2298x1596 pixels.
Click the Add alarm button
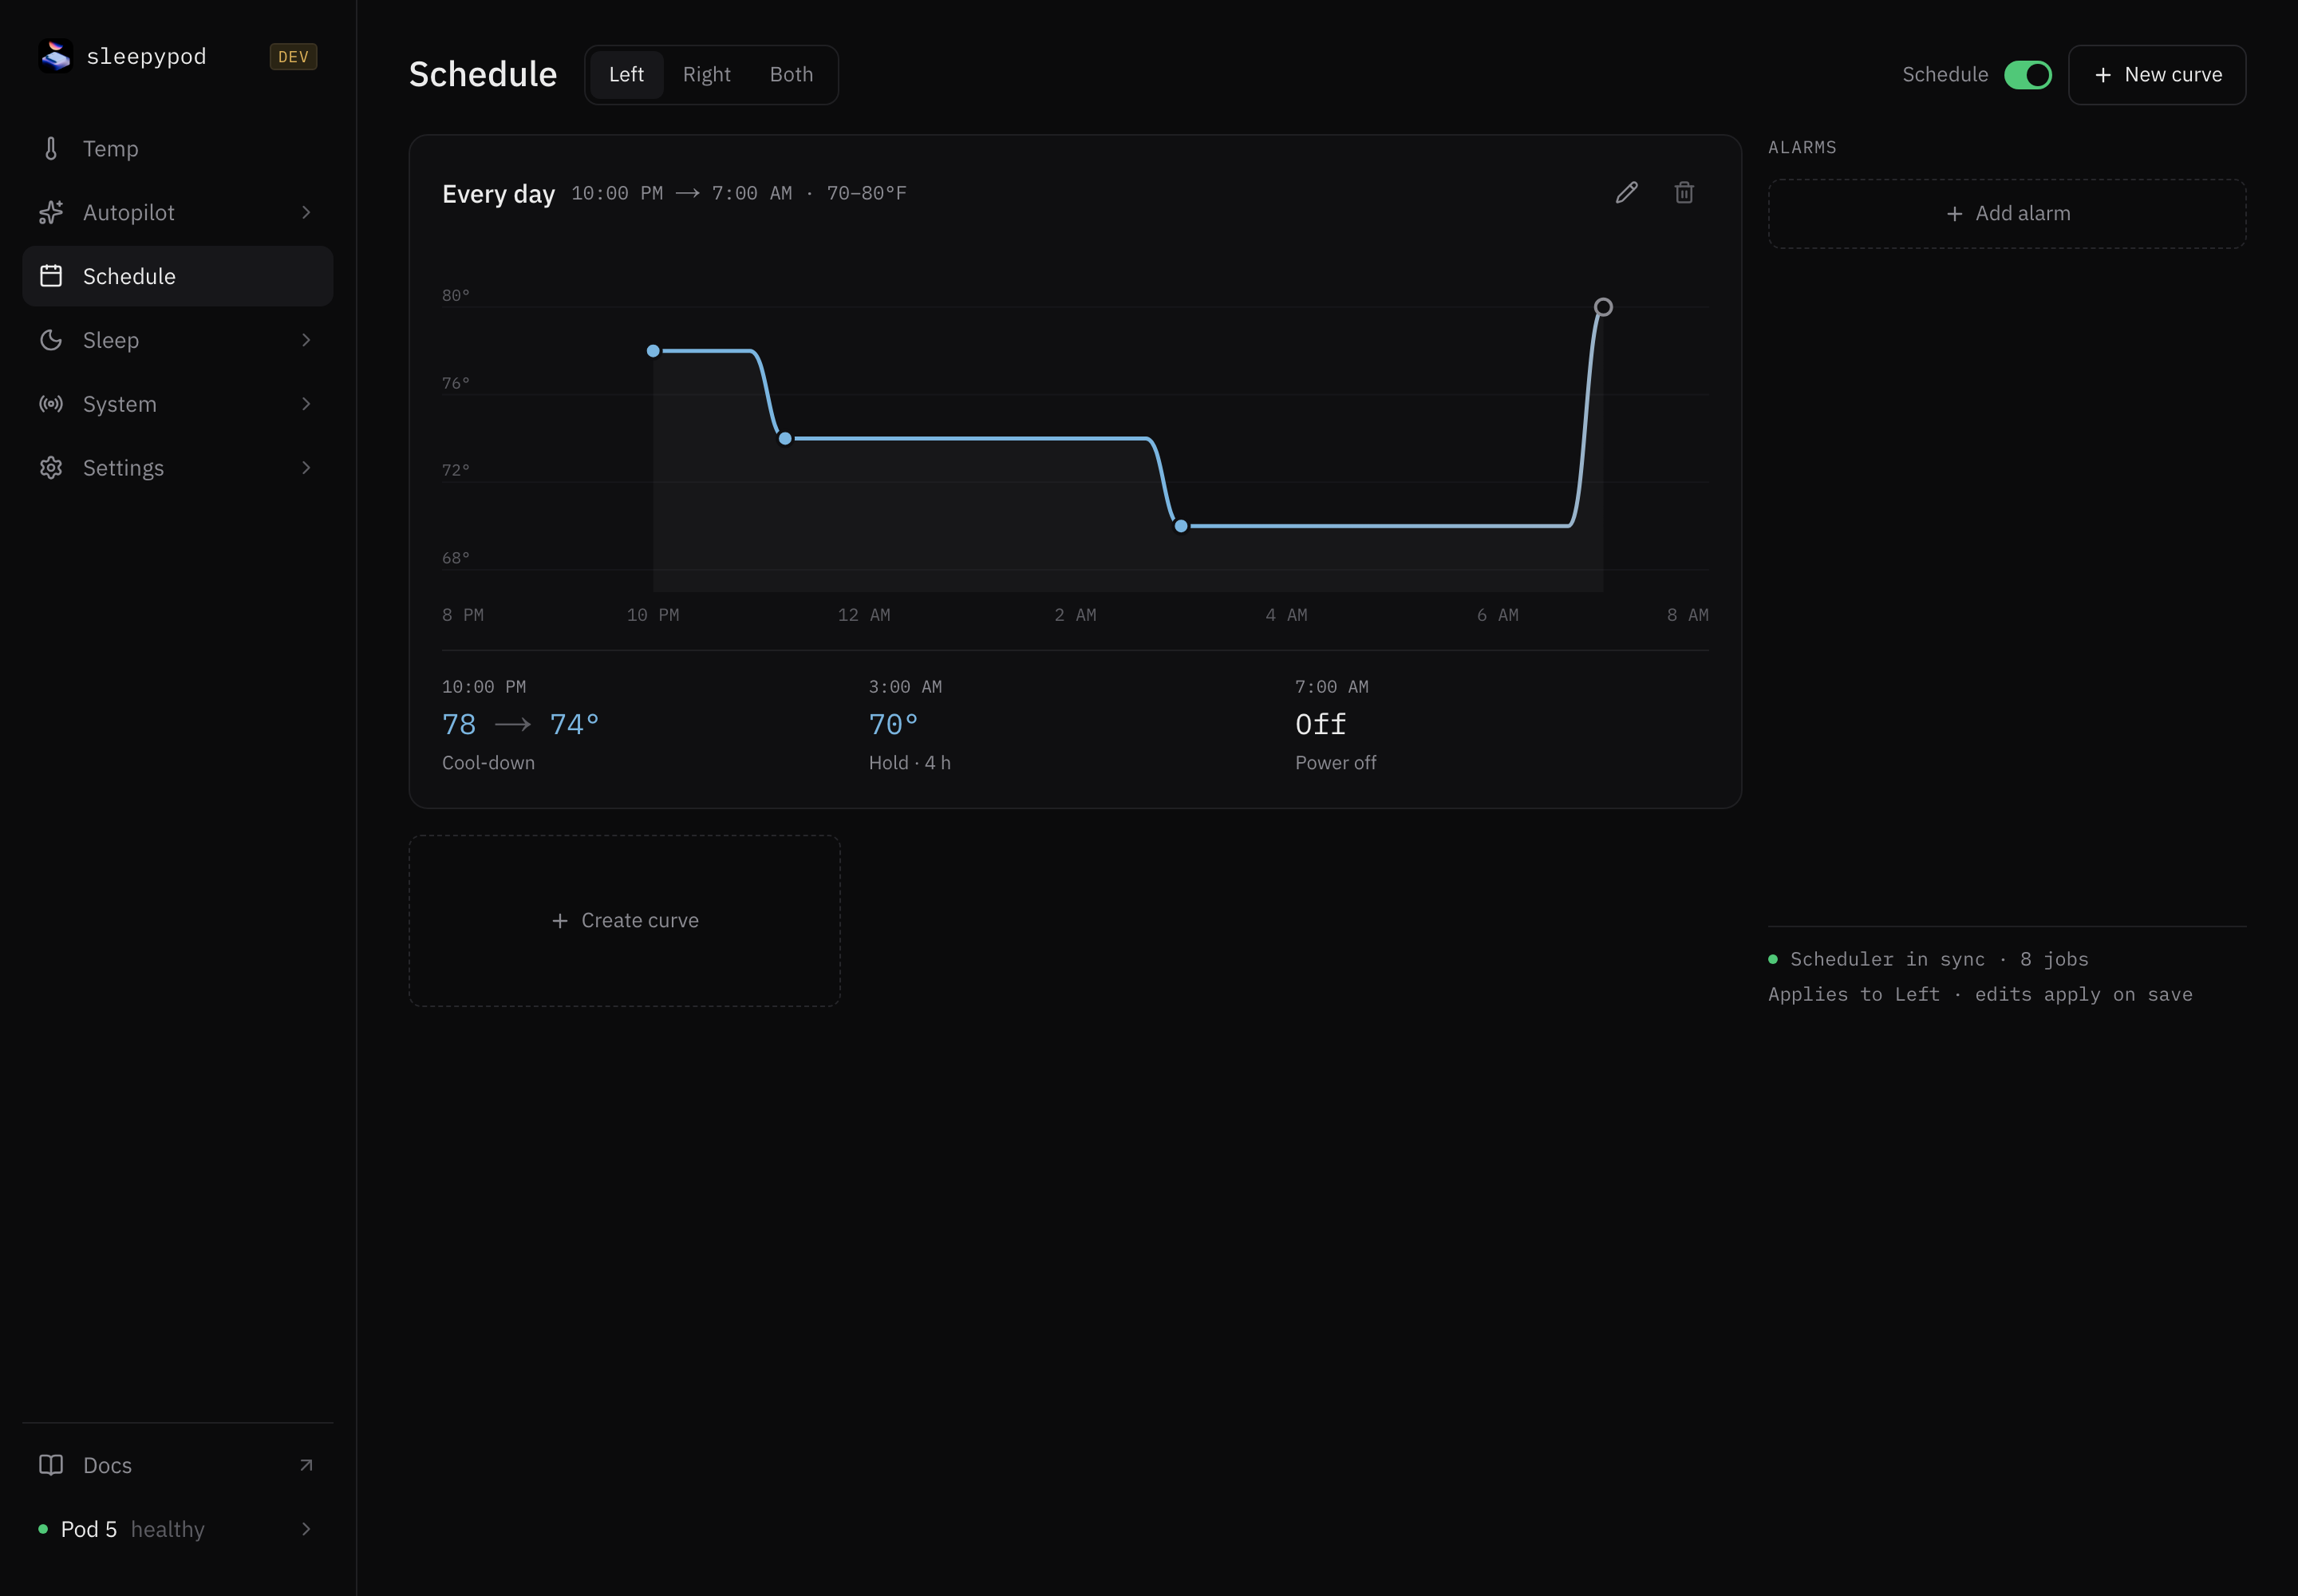tap(2007, 214)
